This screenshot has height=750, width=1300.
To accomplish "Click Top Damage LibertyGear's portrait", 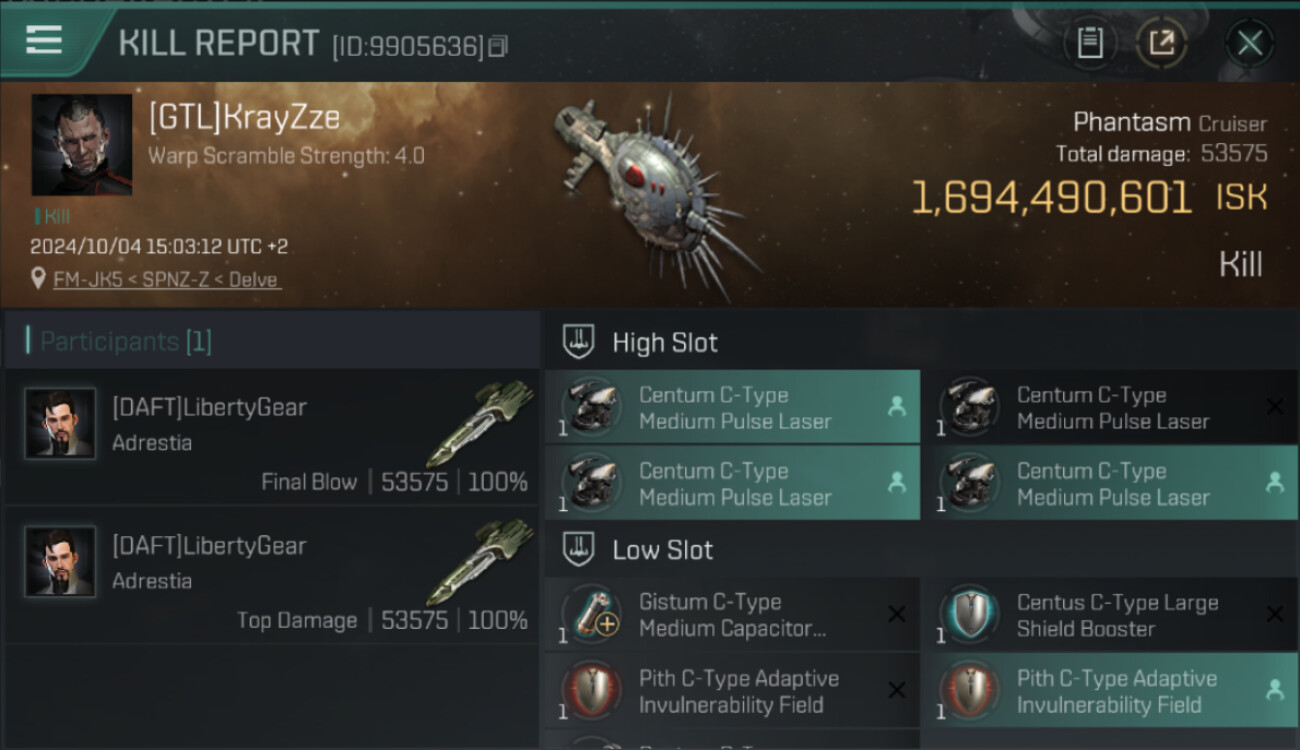I will pos(60,562).
